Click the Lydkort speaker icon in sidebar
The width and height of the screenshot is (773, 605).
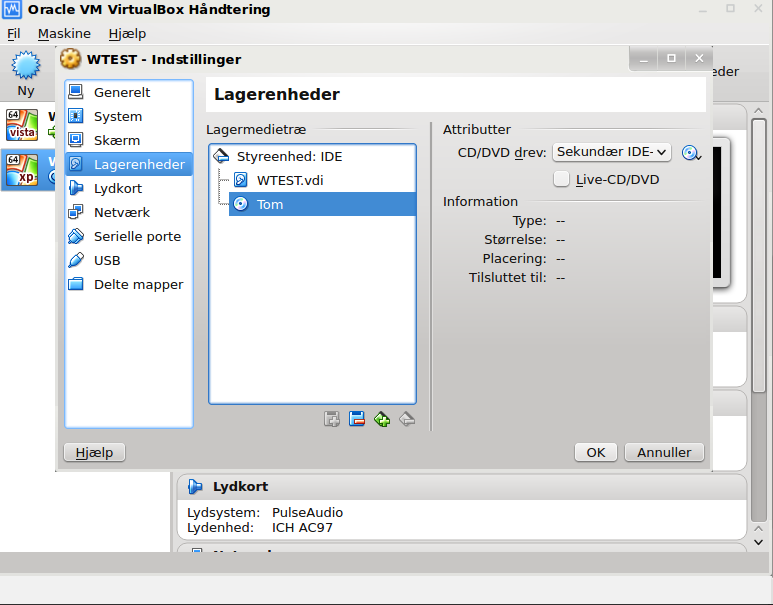pos(76,188)
